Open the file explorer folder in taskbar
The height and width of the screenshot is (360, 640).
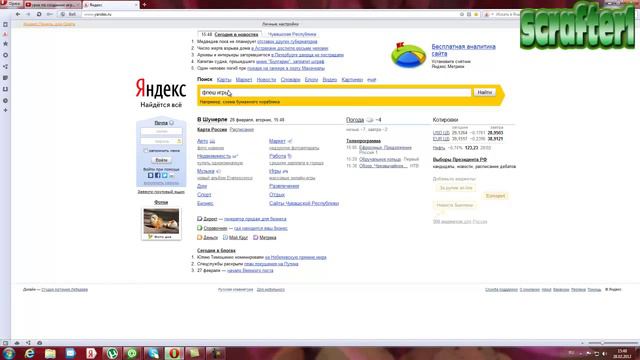pyautogui.click(x=50, y=353)
